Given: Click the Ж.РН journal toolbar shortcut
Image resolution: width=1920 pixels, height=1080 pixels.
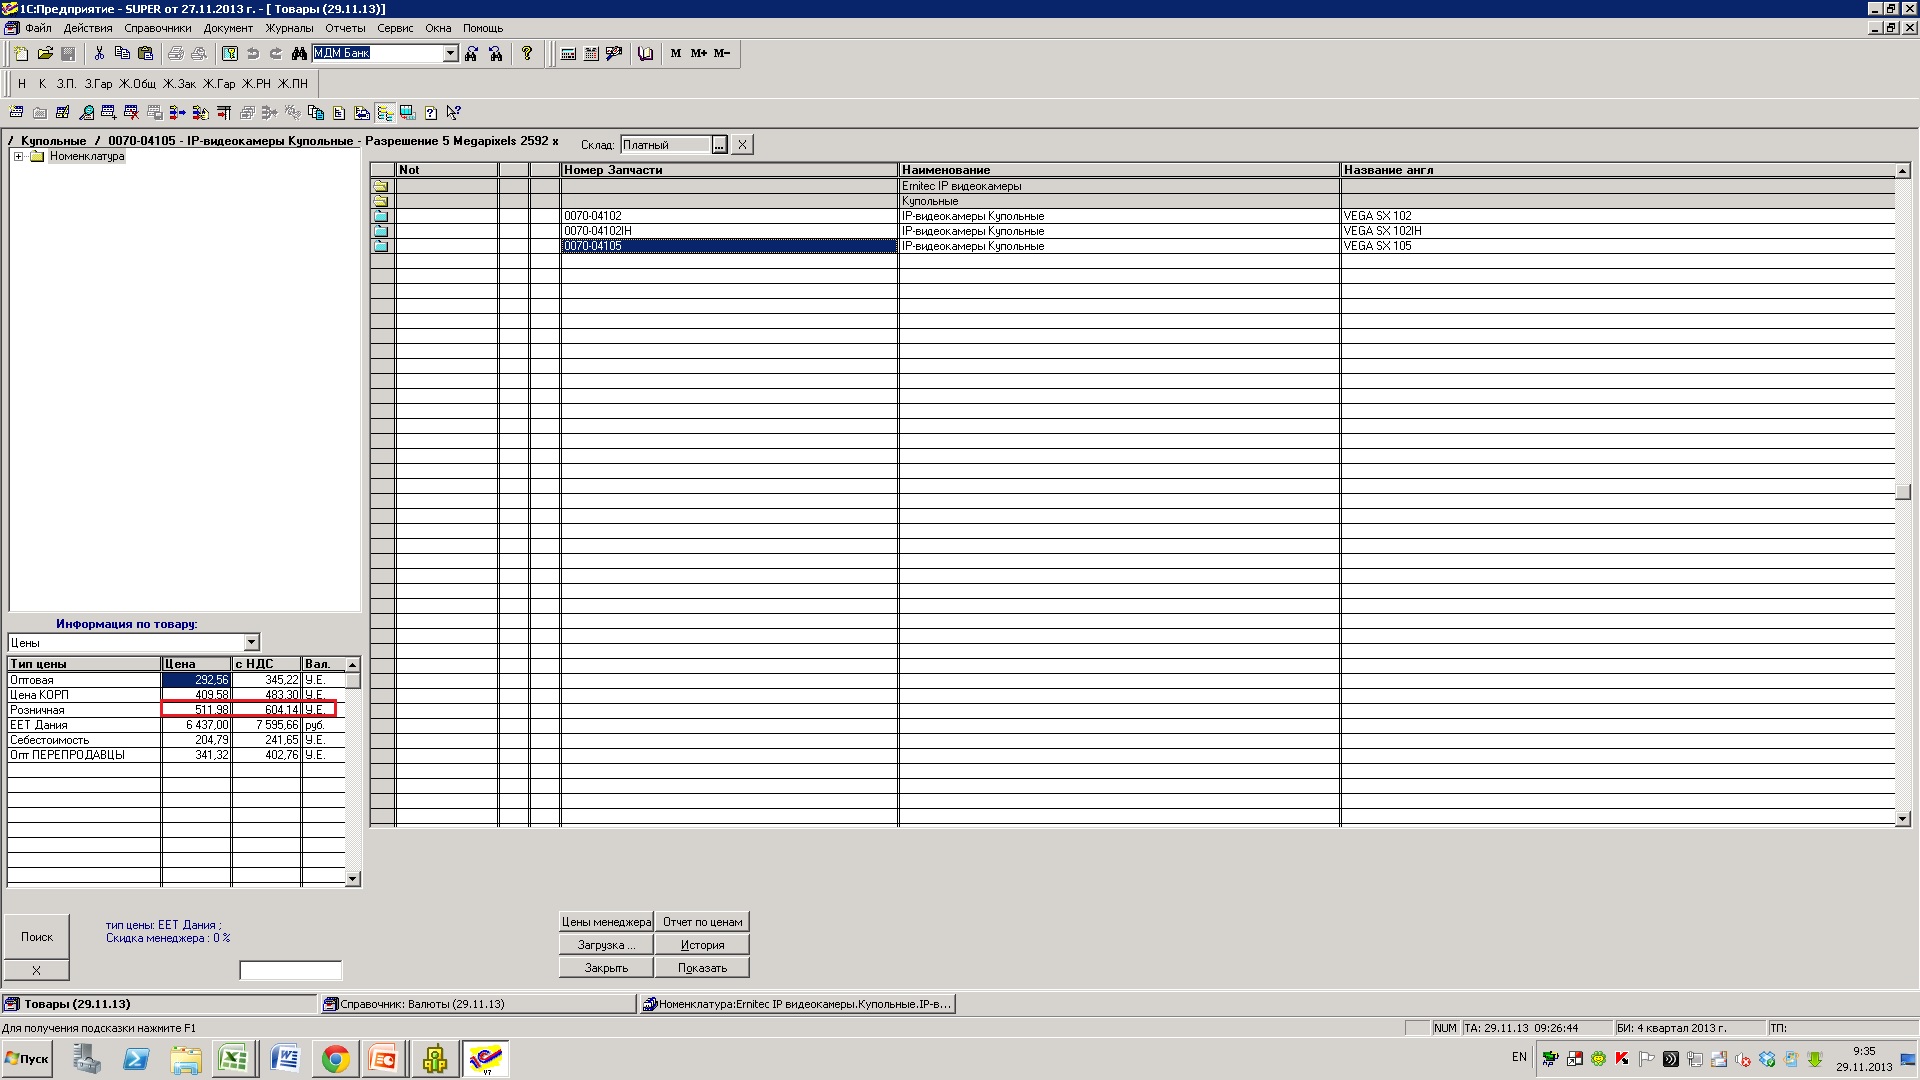Looking at the screenshot, I should [x=256, y=84].
